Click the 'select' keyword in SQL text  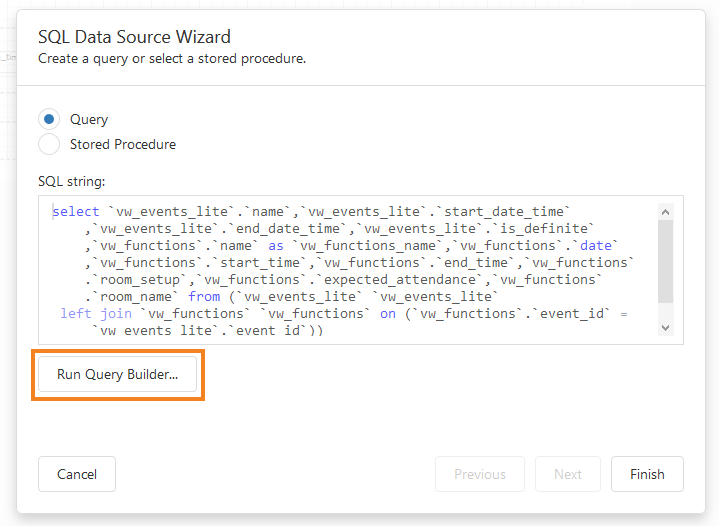pos(76,211)
